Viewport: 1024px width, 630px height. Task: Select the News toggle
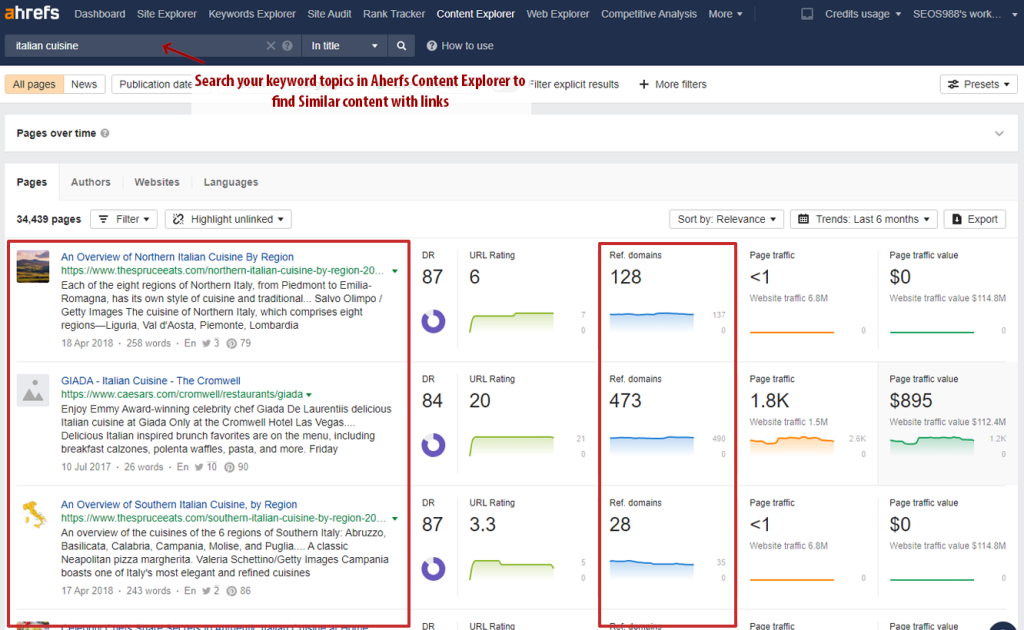tap(84, 84)
